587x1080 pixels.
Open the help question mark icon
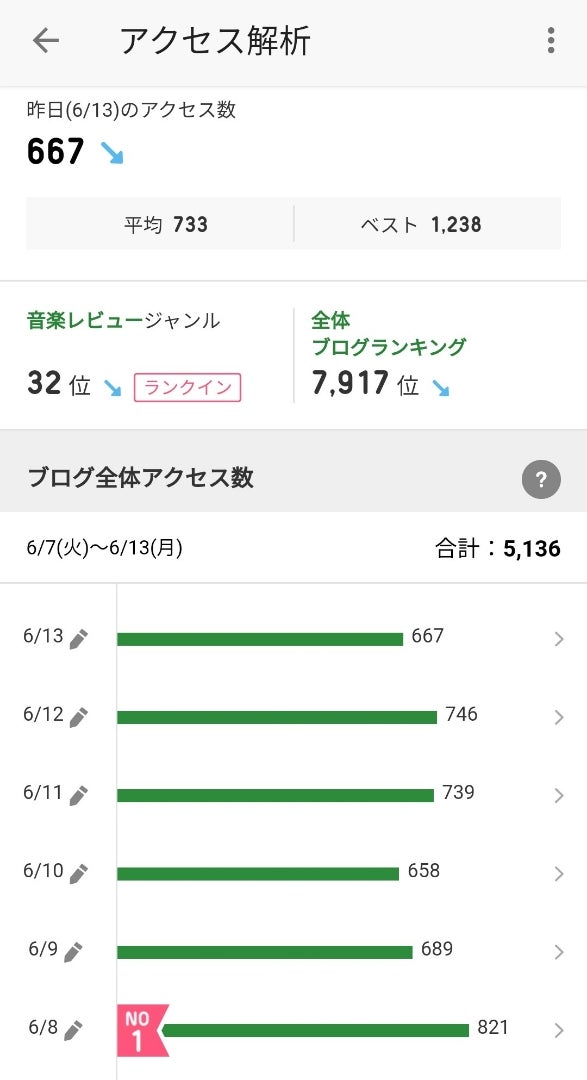[541, 479]
